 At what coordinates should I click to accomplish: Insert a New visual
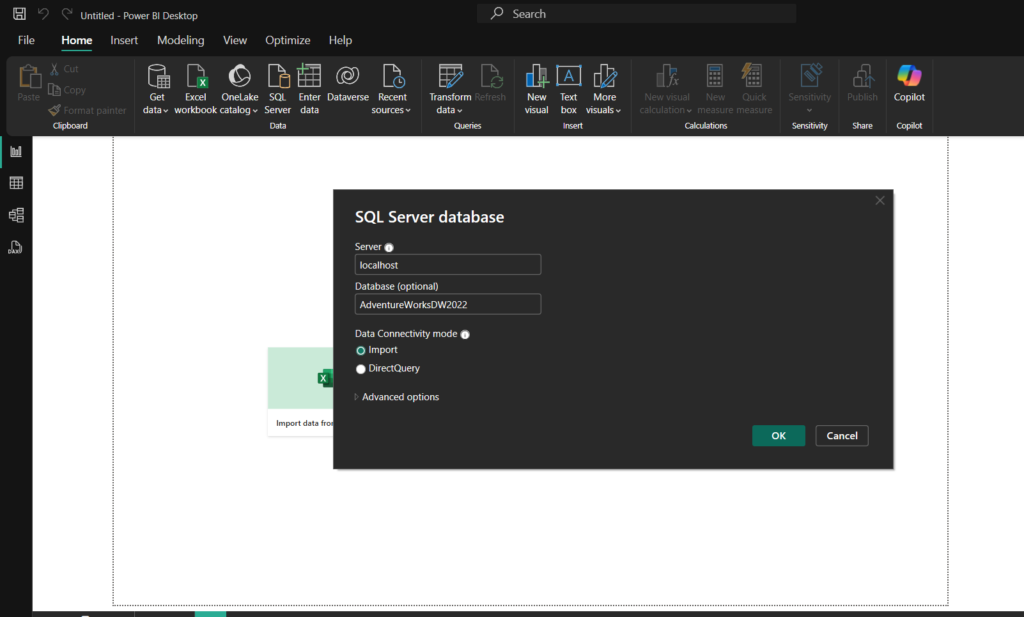coord(537,89)
